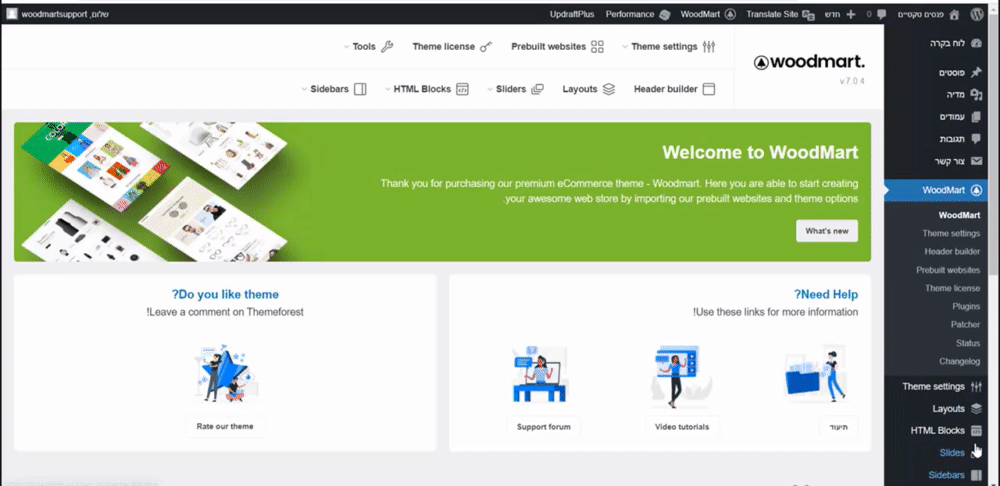The image size is (1000, 486).
Task: Click the Translate Site icon
Action: [809, 14]
